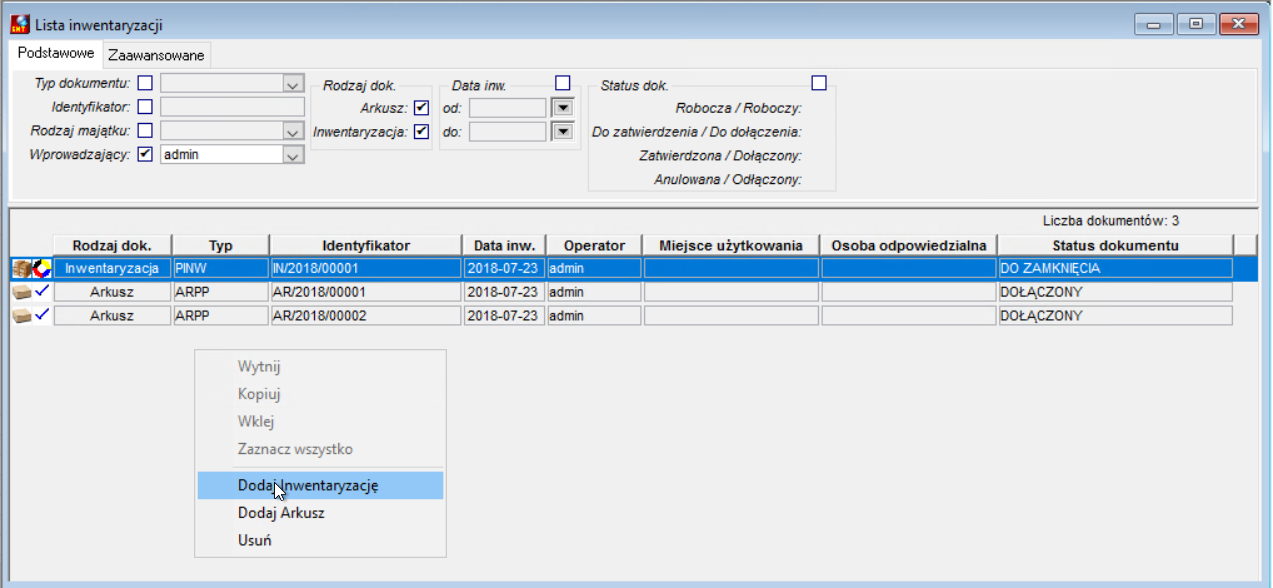The width and height of the screenshot is (1273, 588).
Task: Enable the Typ dokumentu filter checkbox
Action: tap(145, 82)
